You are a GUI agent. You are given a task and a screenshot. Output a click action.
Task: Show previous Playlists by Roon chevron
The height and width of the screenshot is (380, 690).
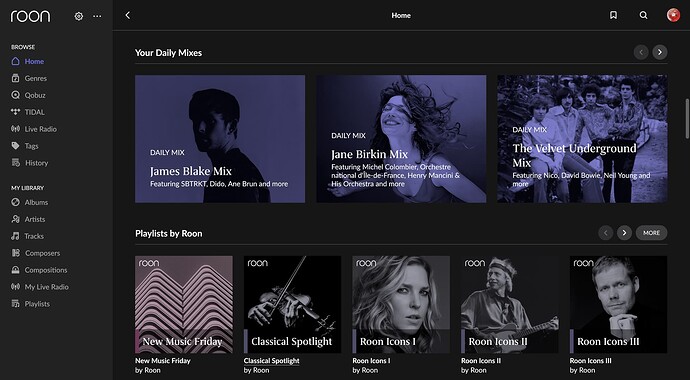(x=606, y=233)
